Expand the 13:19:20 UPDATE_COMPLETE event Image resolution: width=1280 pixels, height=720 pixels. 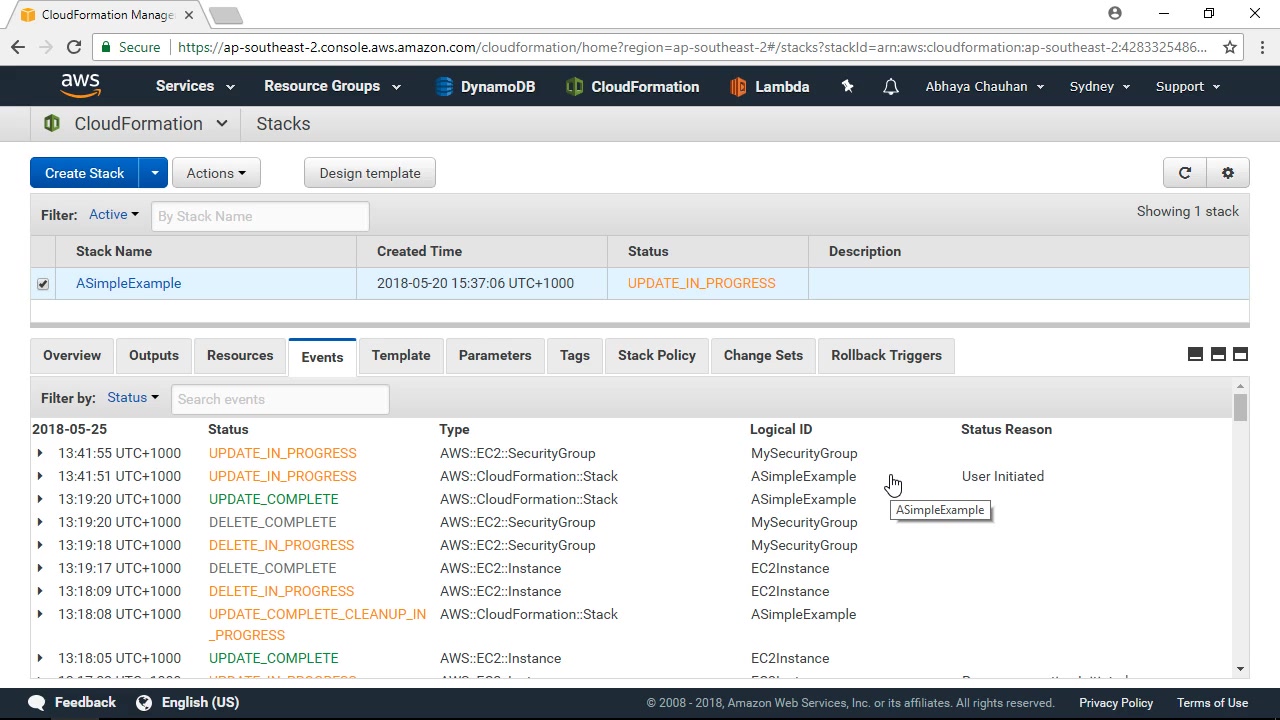[x=40, y=499]
